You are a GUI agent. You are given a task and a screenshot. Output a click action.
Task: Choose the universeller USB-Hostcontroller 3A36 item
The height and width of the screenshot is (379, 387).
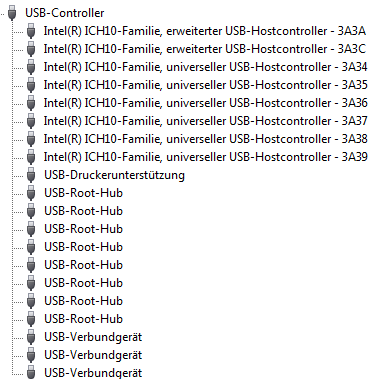205,103
